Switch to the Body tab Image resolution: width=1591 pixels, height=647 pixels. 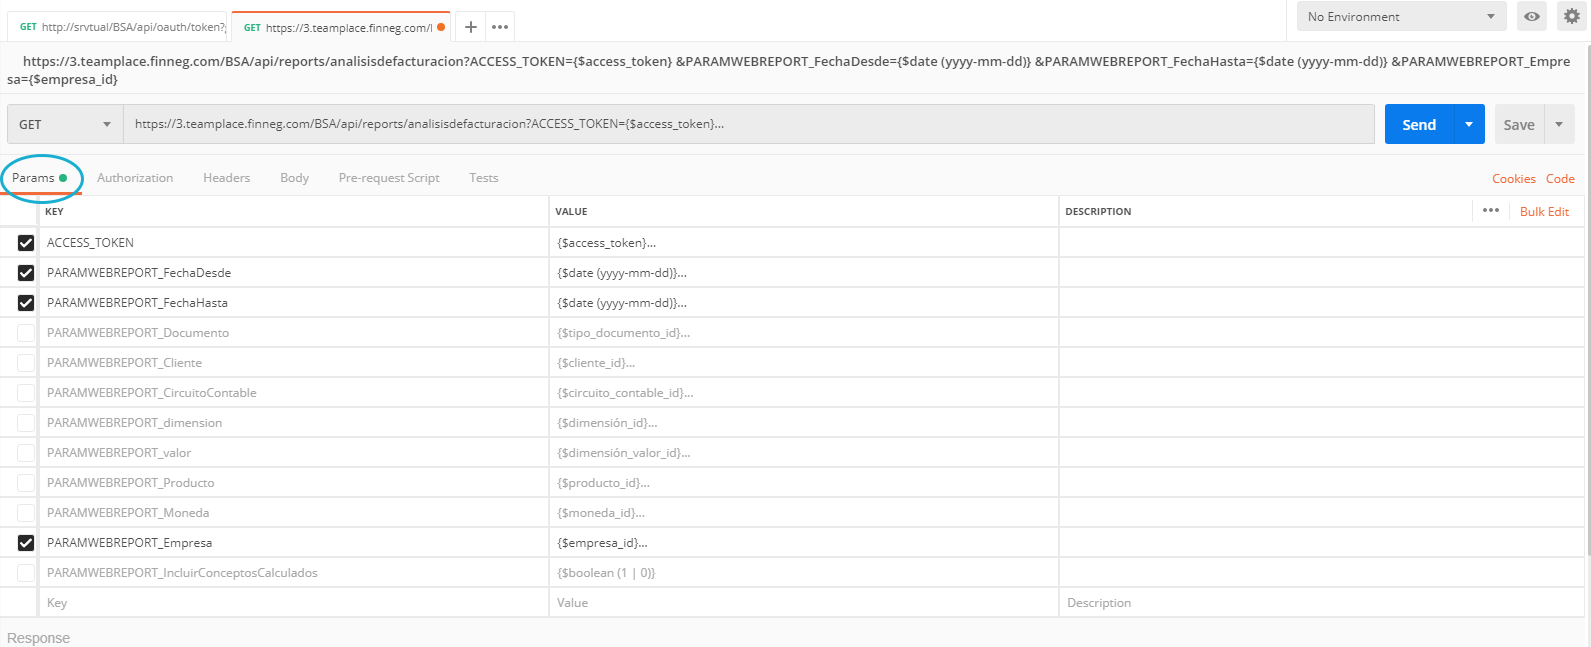pyautogui.click(x=294, y=178)
